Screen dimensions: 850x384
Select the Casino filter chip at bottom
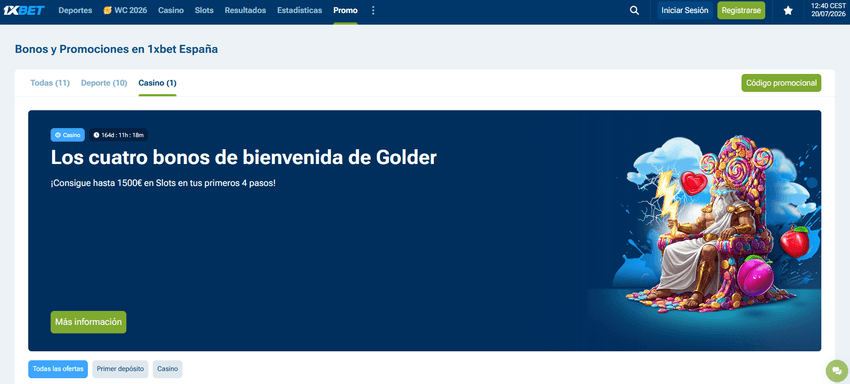click(x=168, y=369)
